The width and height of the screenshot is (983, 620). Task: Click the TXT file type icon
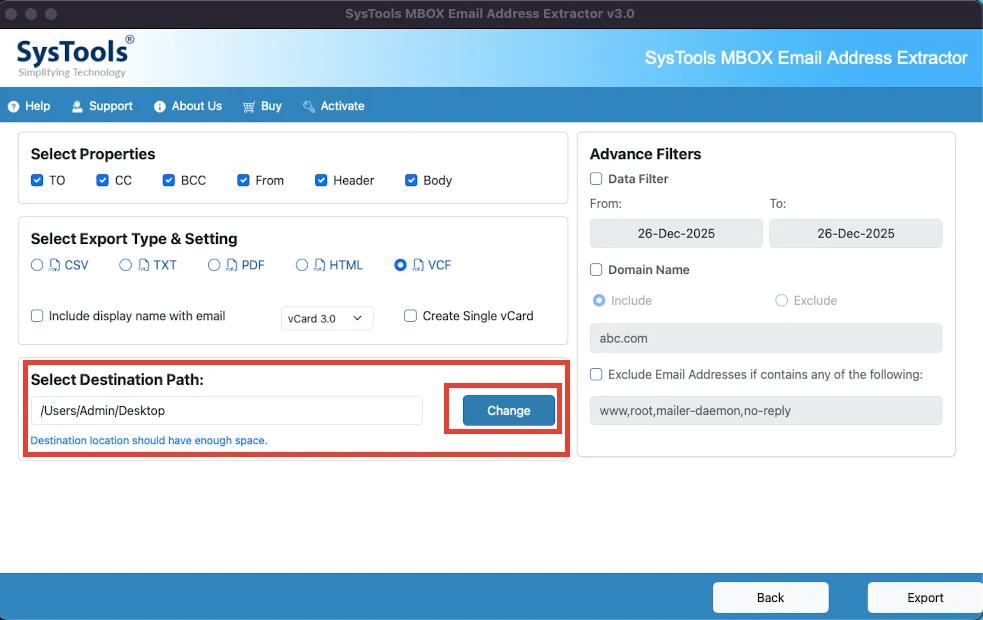tap(144, 265)
